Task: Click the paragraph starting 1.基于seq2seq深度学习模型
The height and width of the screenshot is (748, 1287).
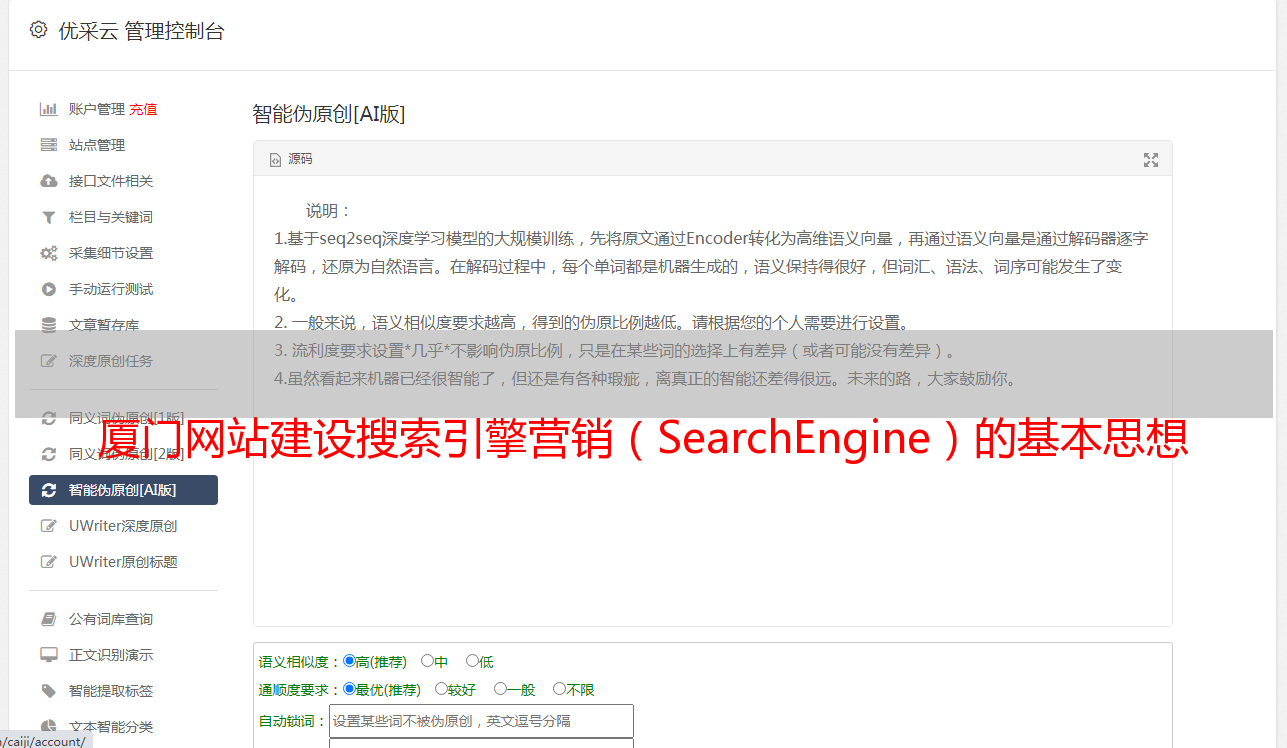Action: coord(711,267)
